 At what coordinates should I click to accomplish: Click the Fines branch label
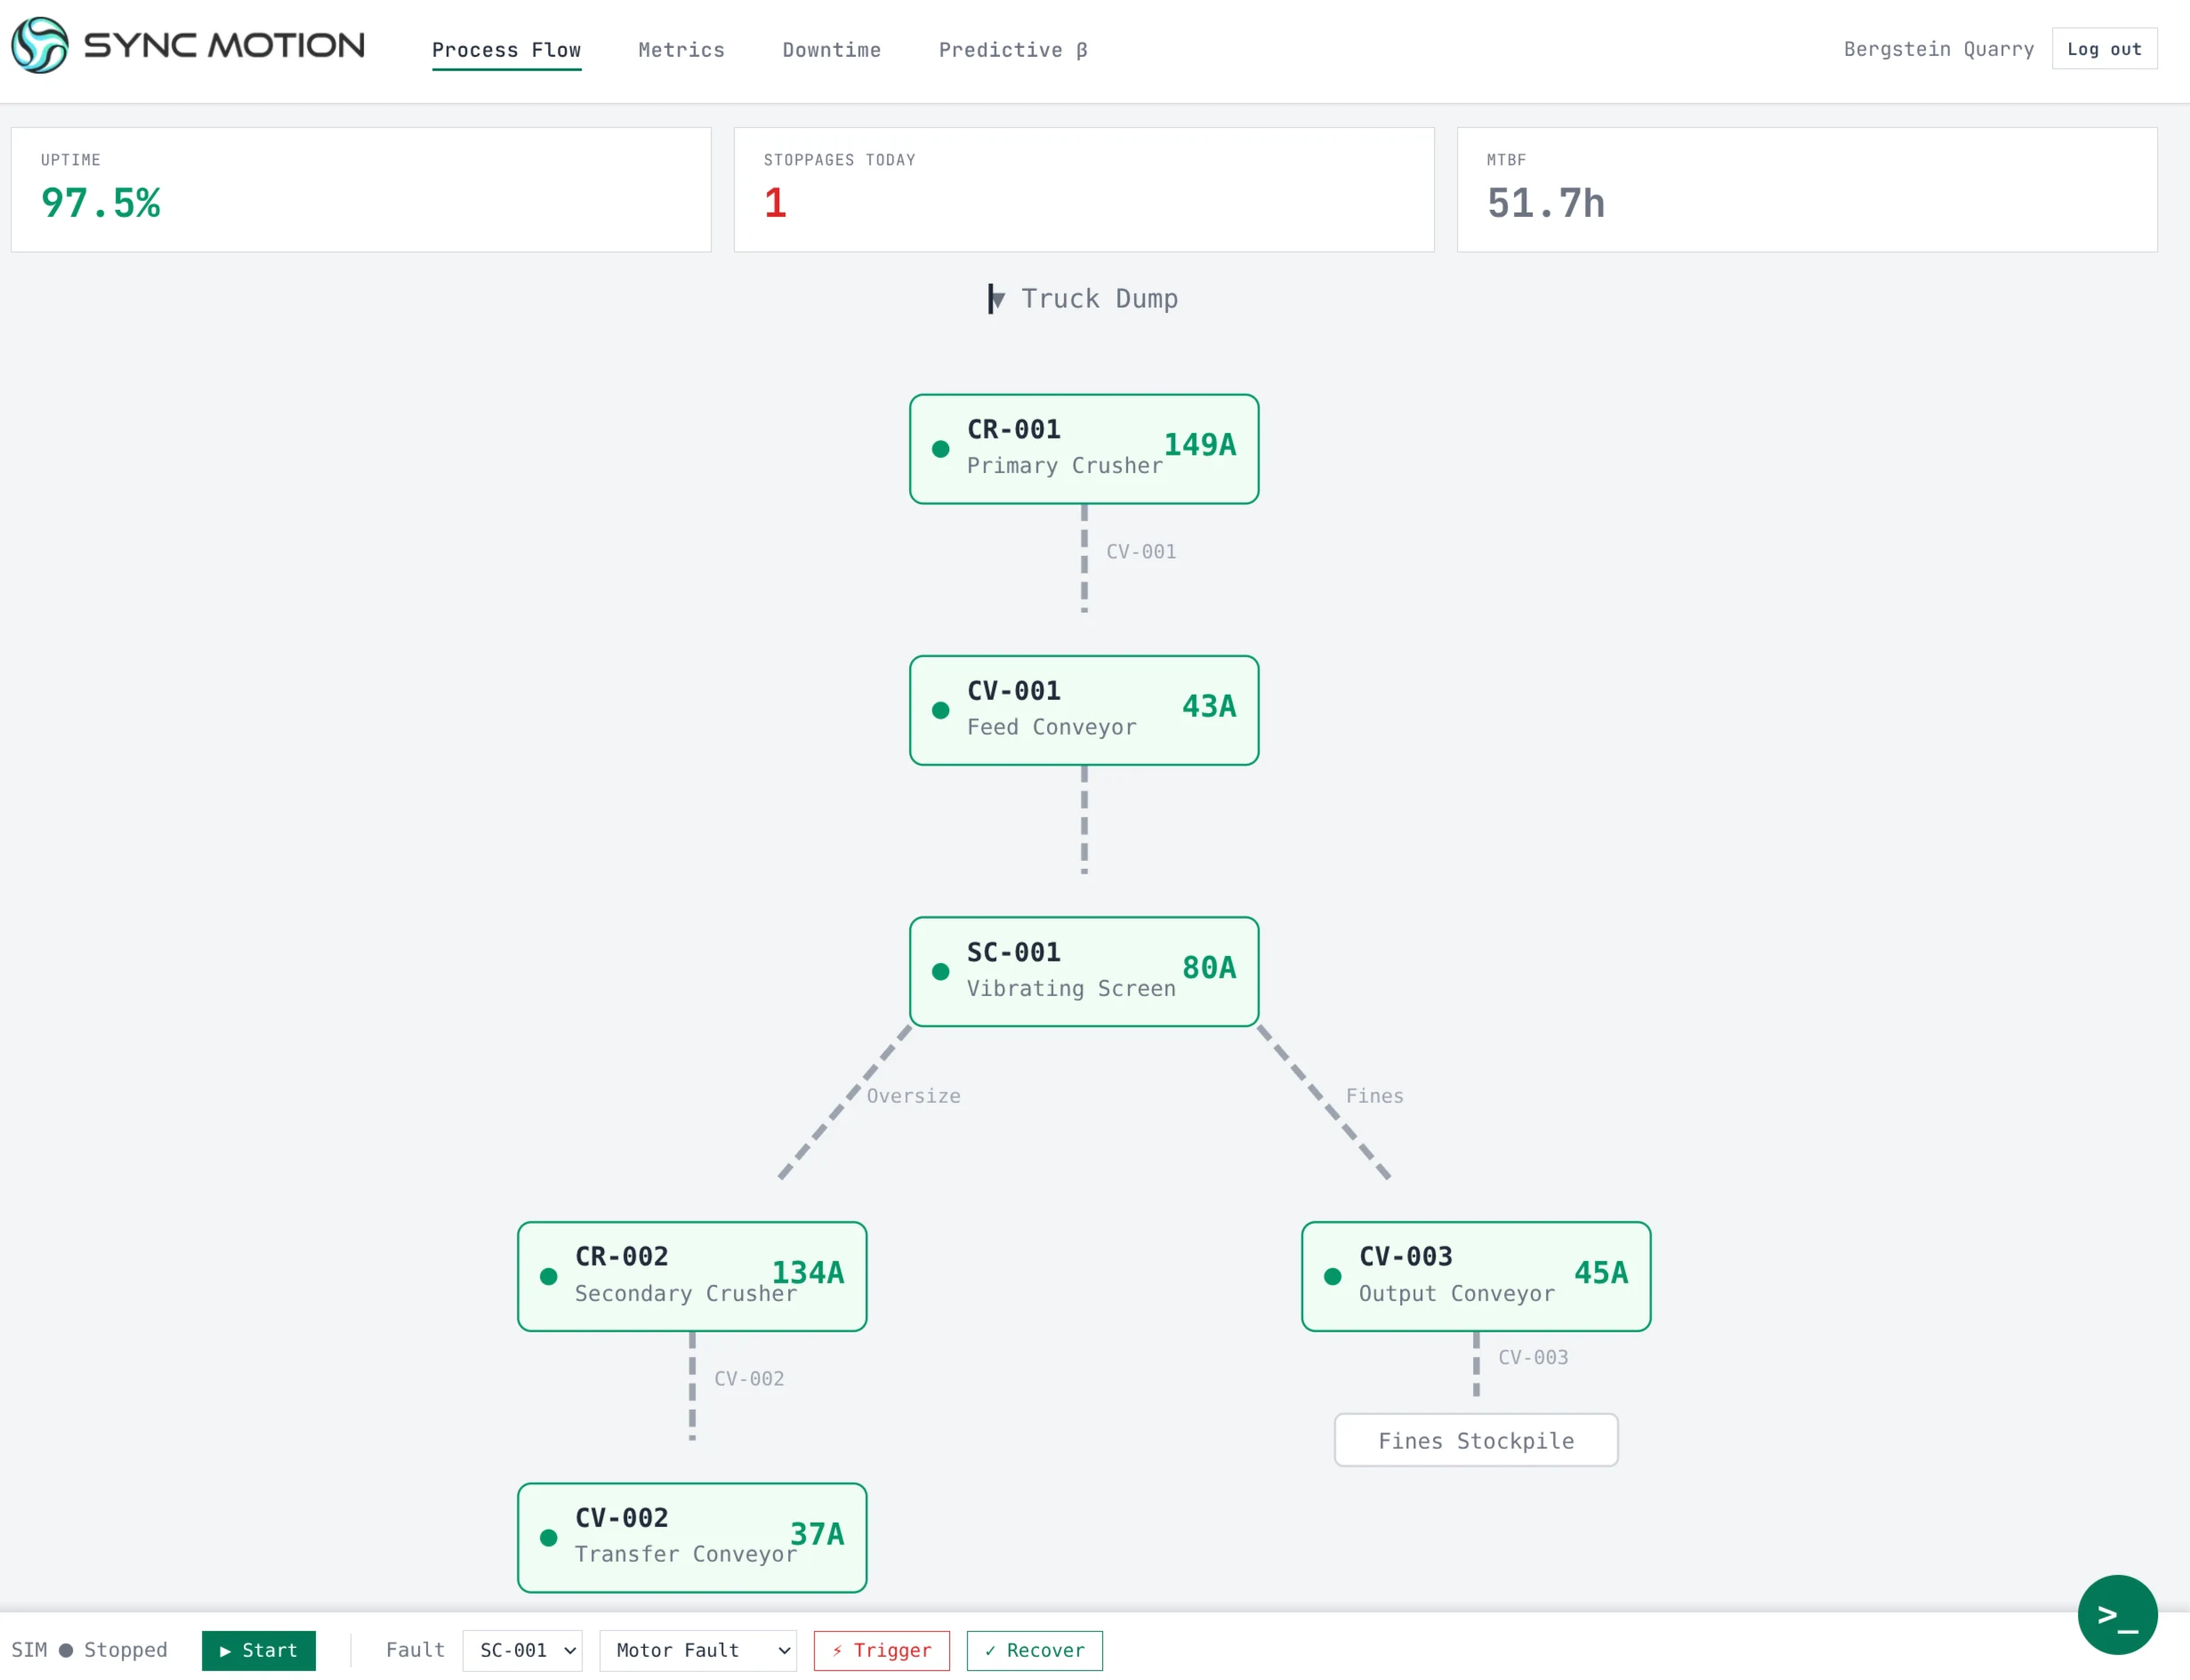coord(1374,1096)
